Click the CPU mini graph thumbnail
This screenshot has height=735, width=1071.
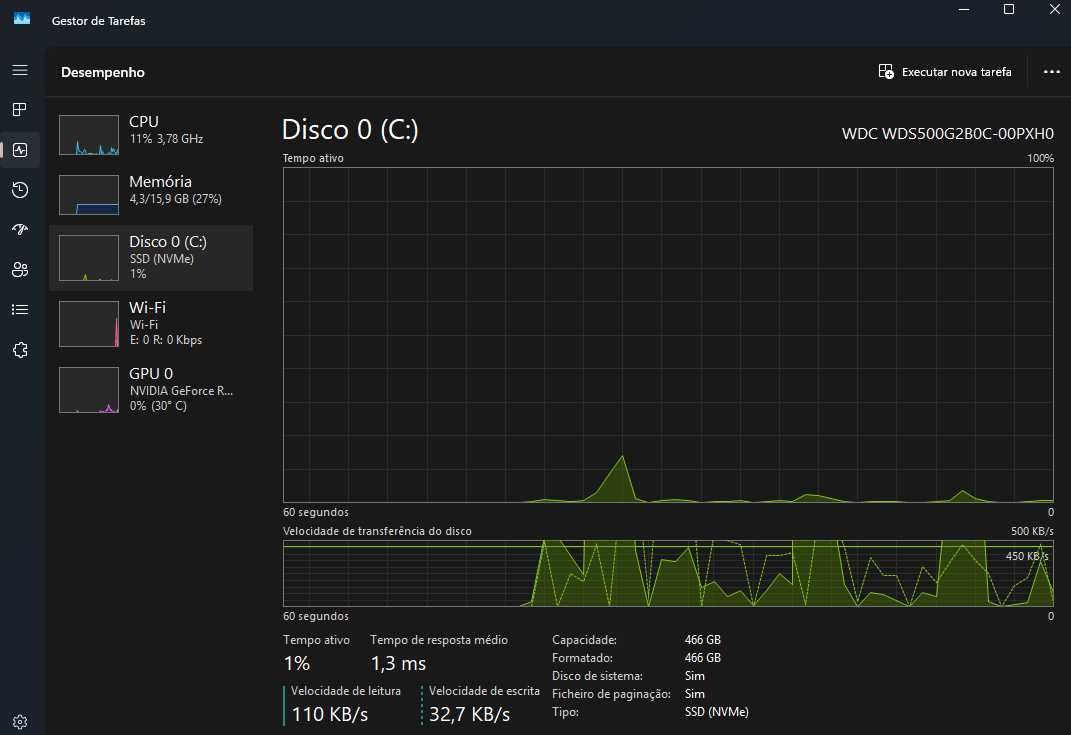click(89, 135)
